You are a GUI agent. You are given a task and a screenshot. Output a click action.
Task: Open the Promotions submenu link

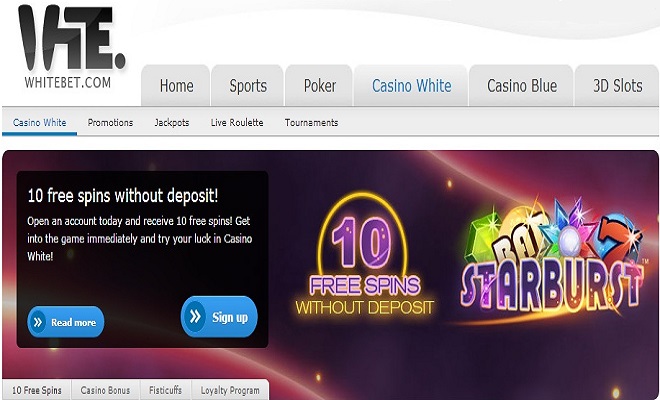(110, 123)
